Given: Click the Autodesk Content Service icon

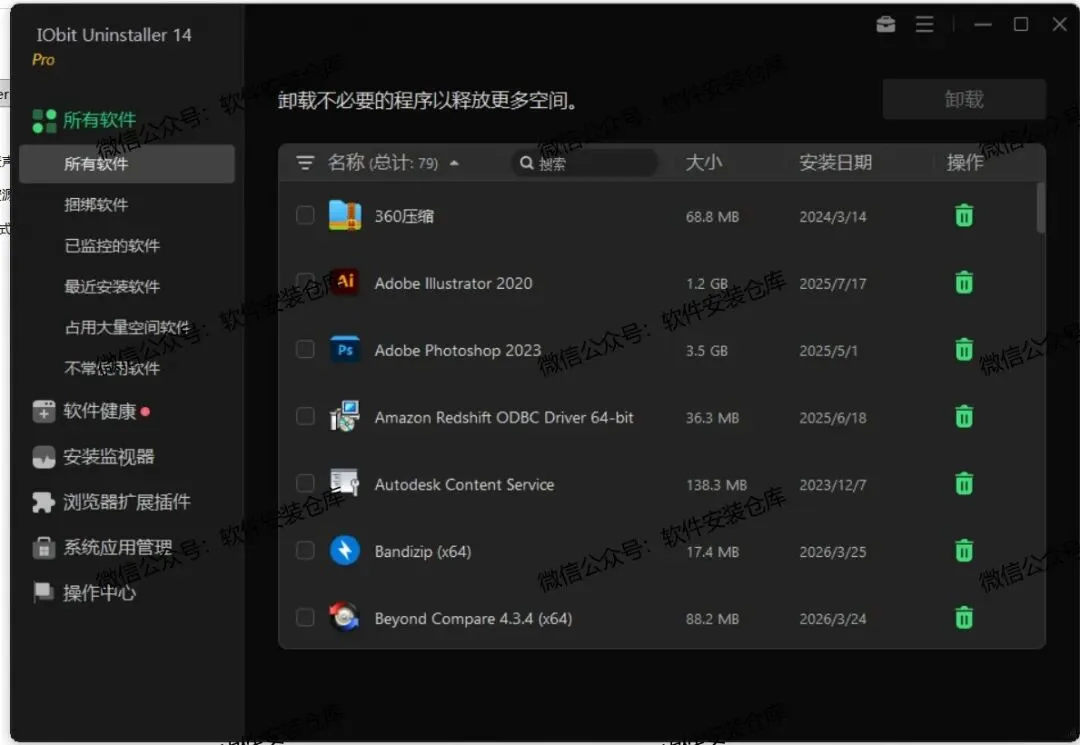Looking at the screenshot, I should click(344, 483).
